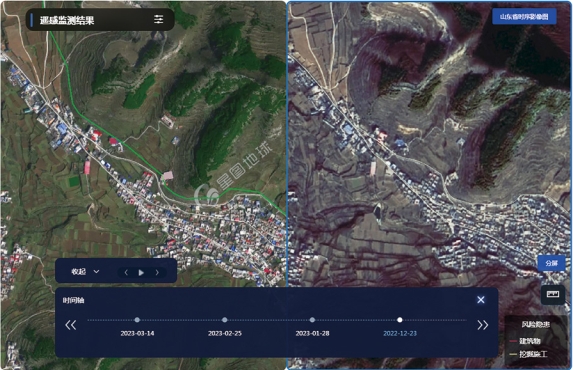Play the time-series imagery animation
The width and height of the screenshot is (573, 370).
pos(141,272)
